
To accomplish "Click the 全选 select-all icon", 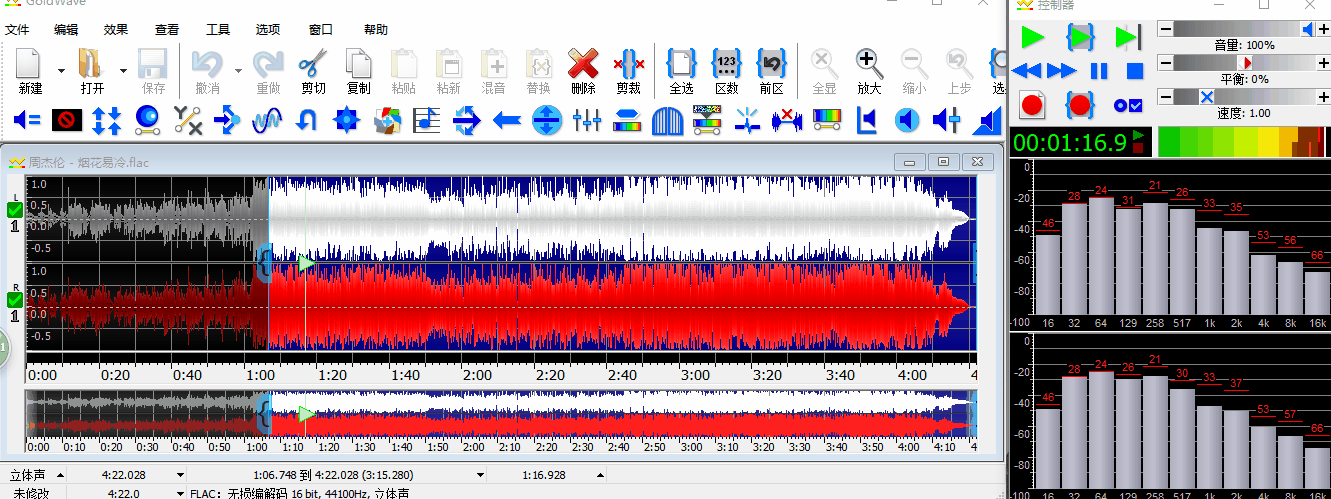I will [x=681, y=72].
